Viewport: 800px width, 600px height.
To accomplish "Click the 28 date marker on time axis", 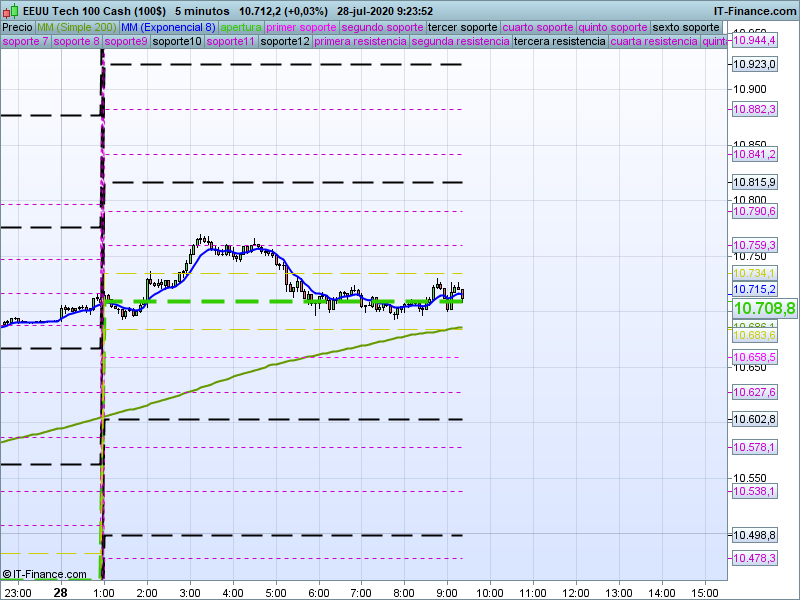I will click(x=61, y=592).
